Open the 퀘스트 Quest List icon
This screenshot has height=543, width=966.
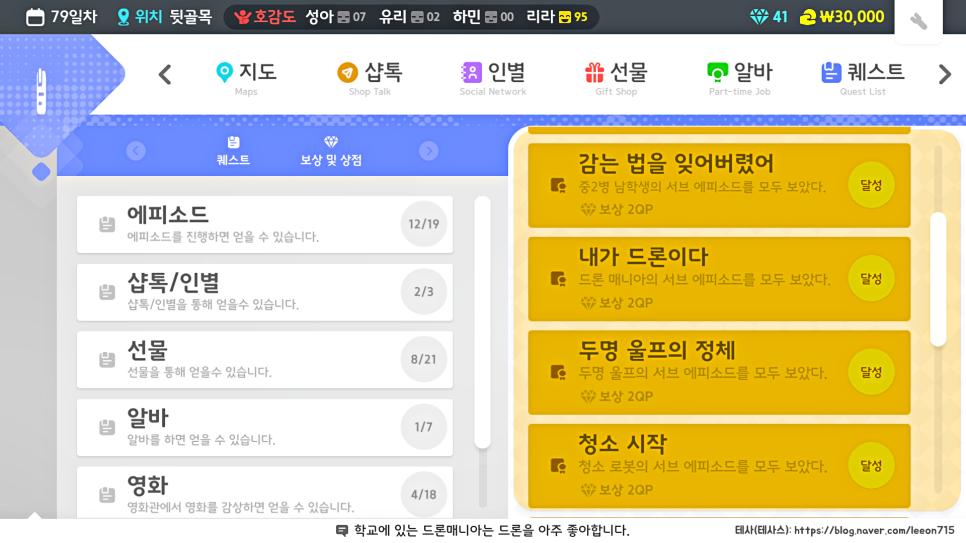[831, 72]
